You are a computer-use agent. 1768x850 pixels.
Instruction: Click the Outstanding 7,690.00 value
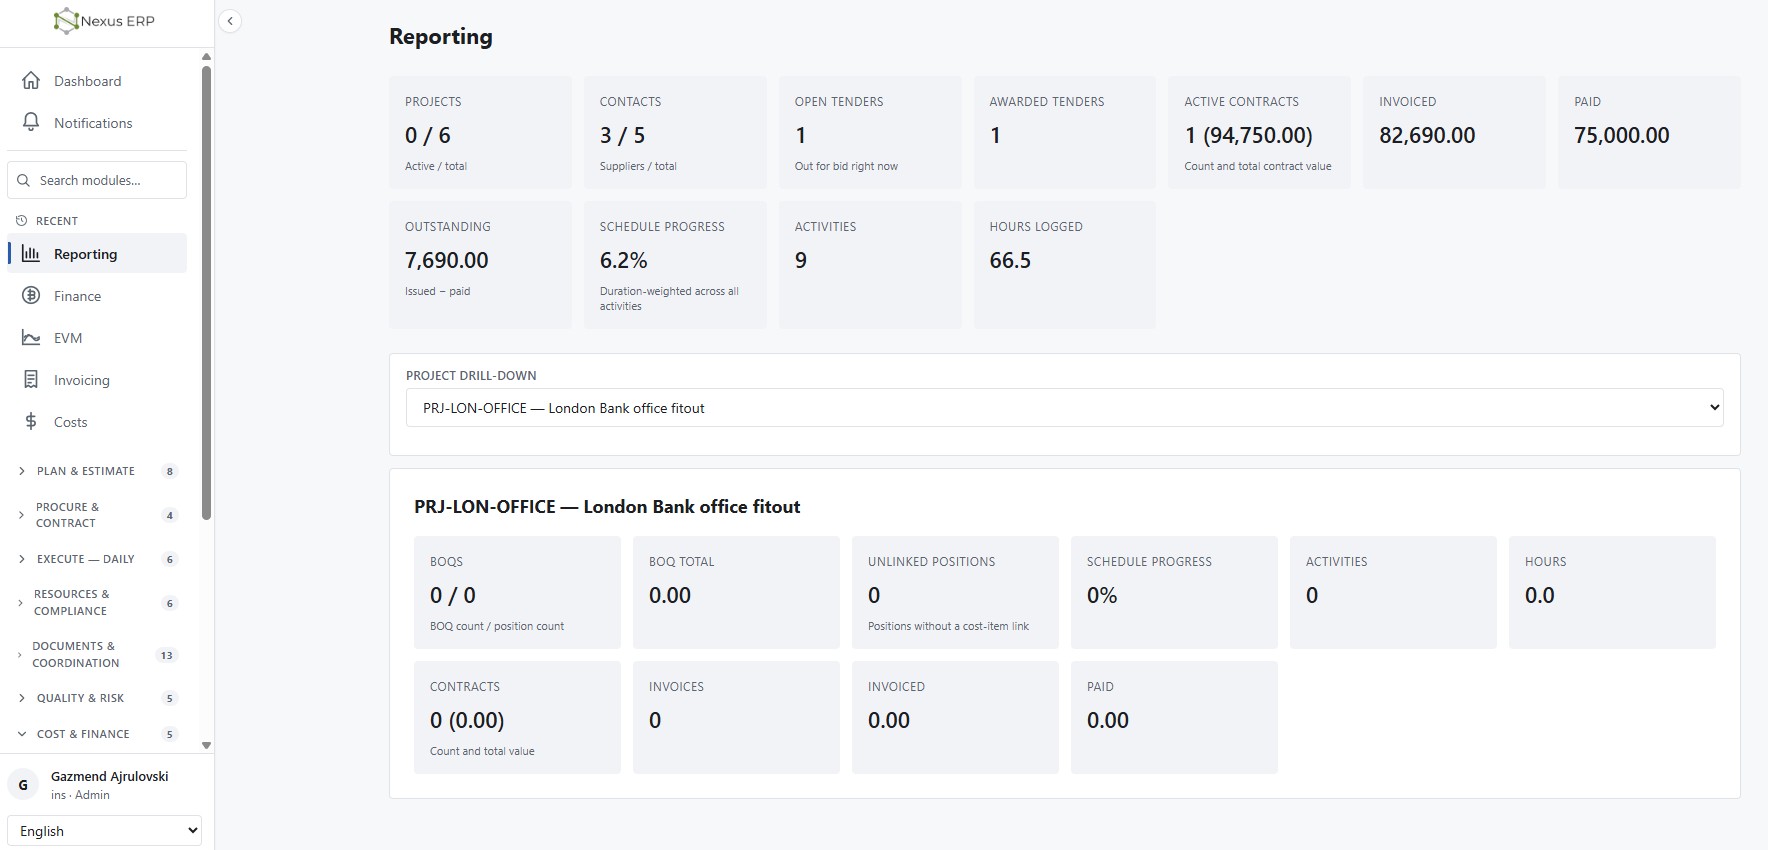tap(447, 260)
